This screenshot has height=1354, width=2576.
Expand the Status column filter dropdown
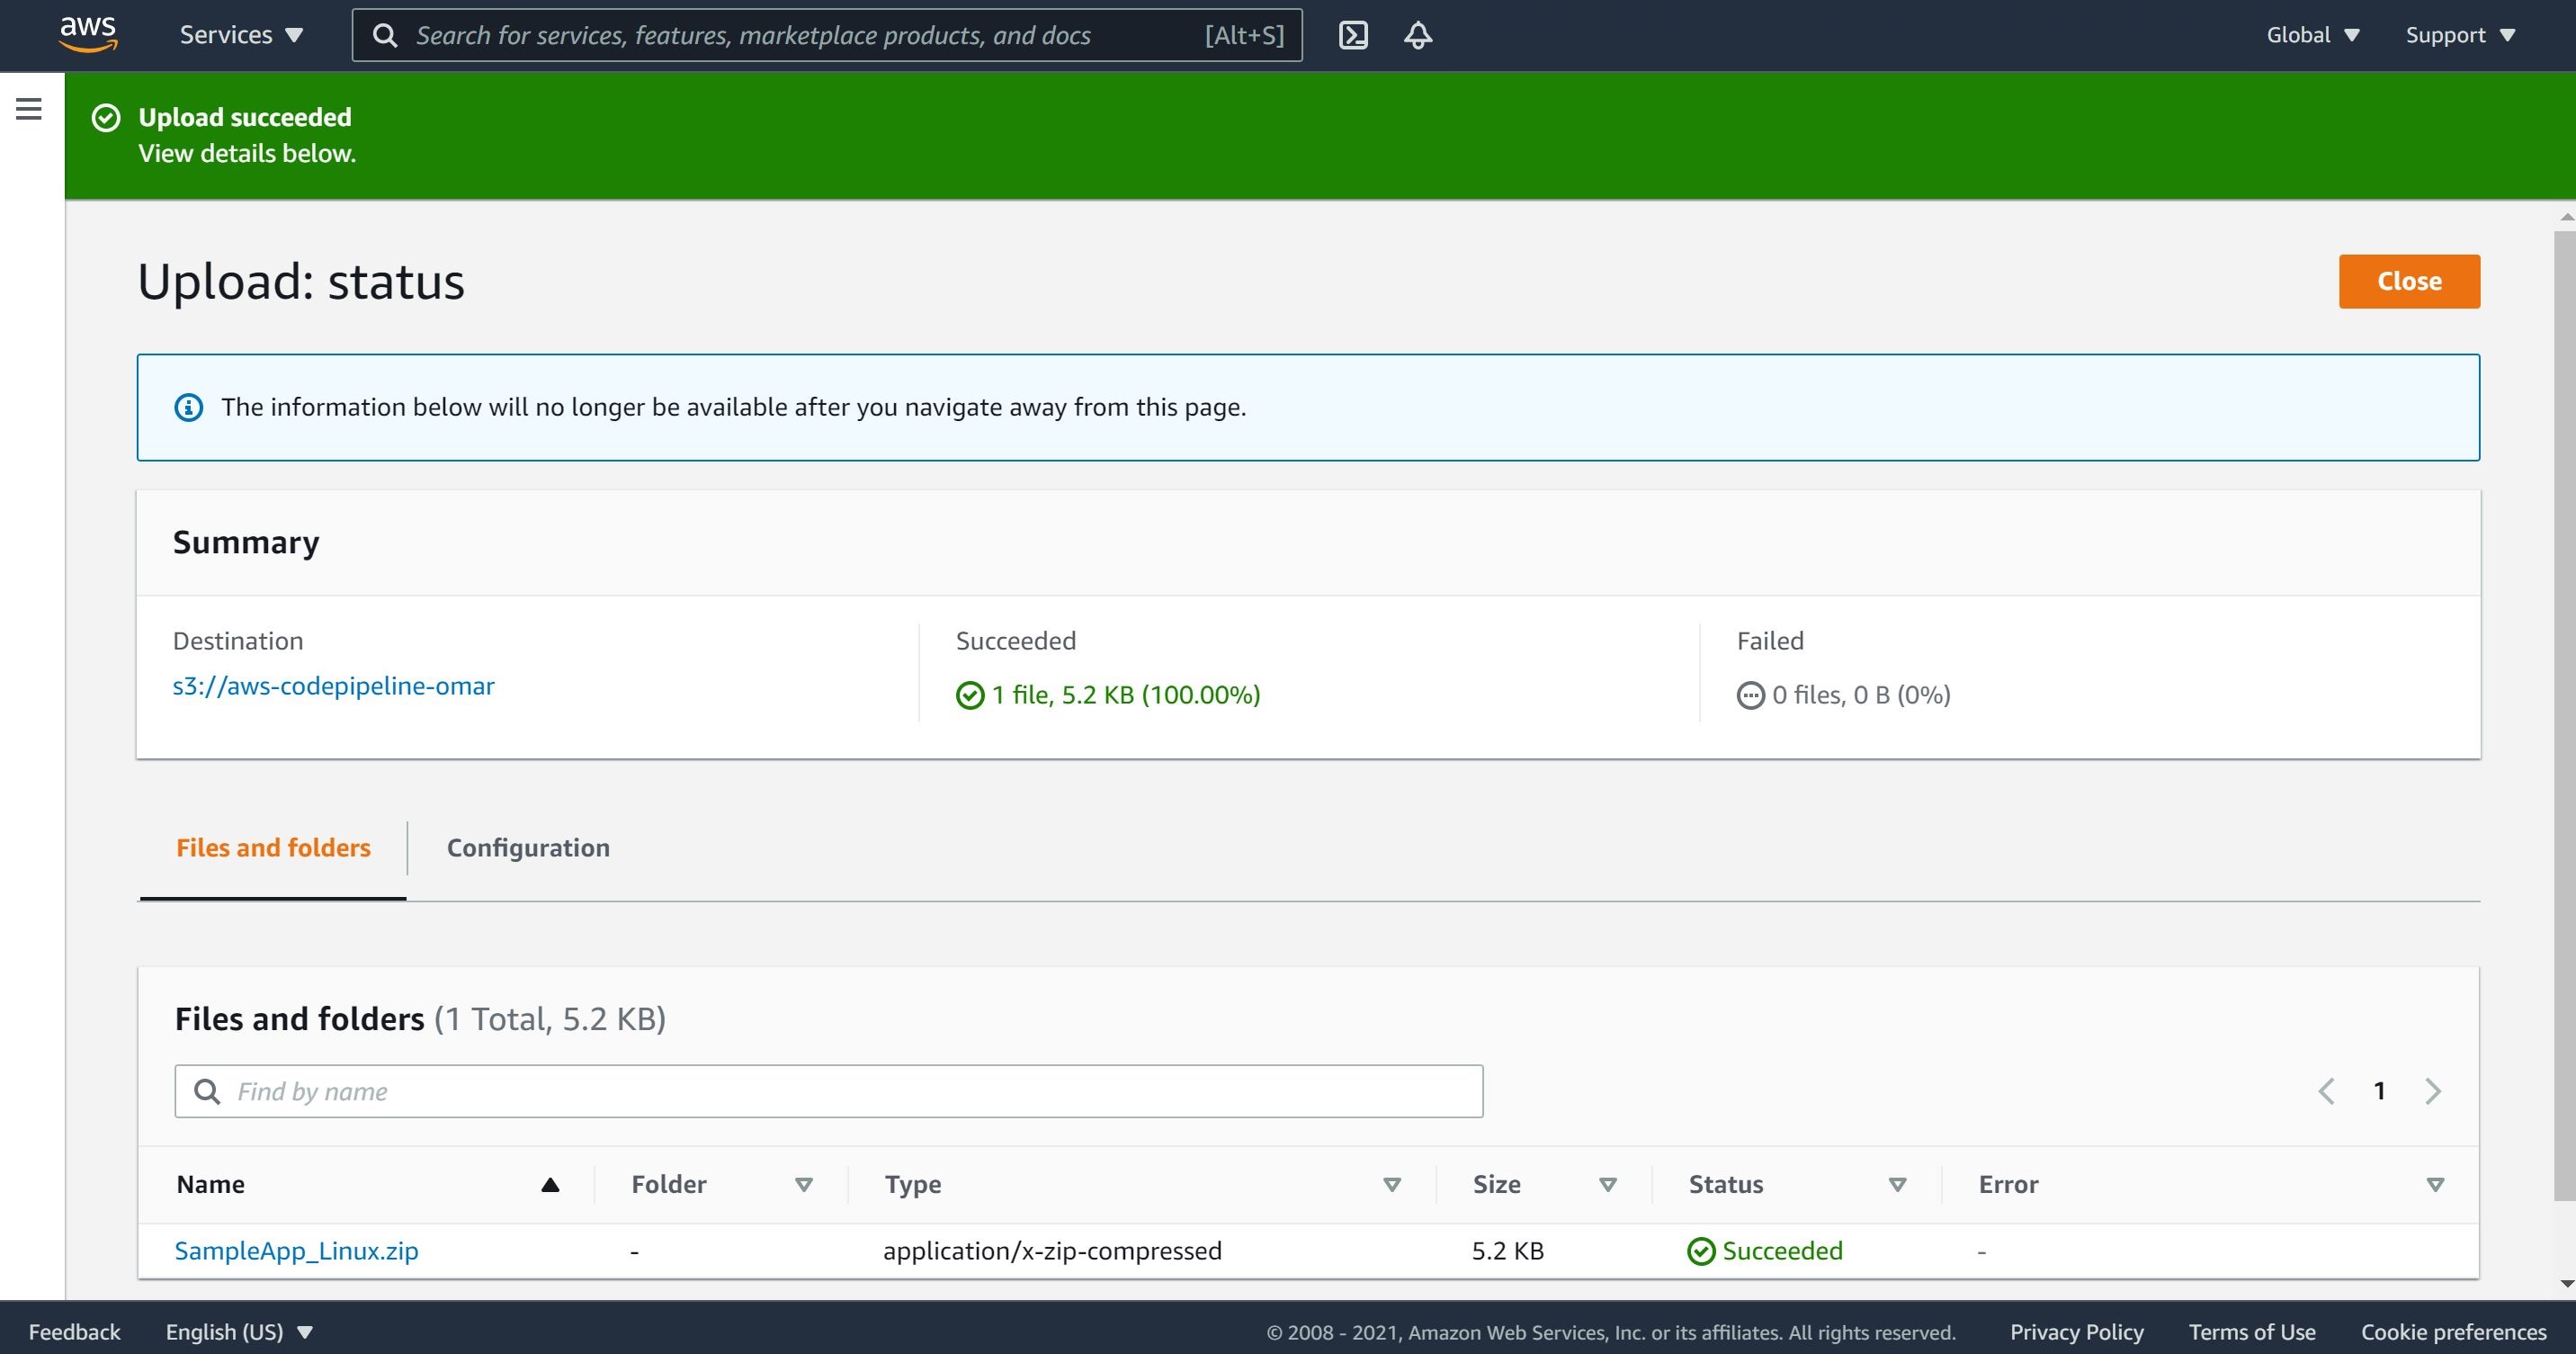1896,1182
